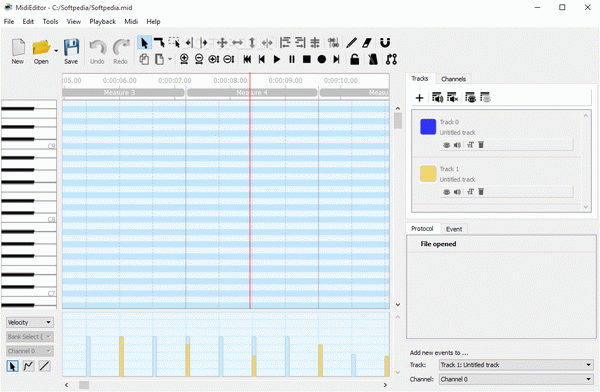Open the Track dropdown for new events
The height and width of the screenshot is (392, 600).
[x=516, y=365]
